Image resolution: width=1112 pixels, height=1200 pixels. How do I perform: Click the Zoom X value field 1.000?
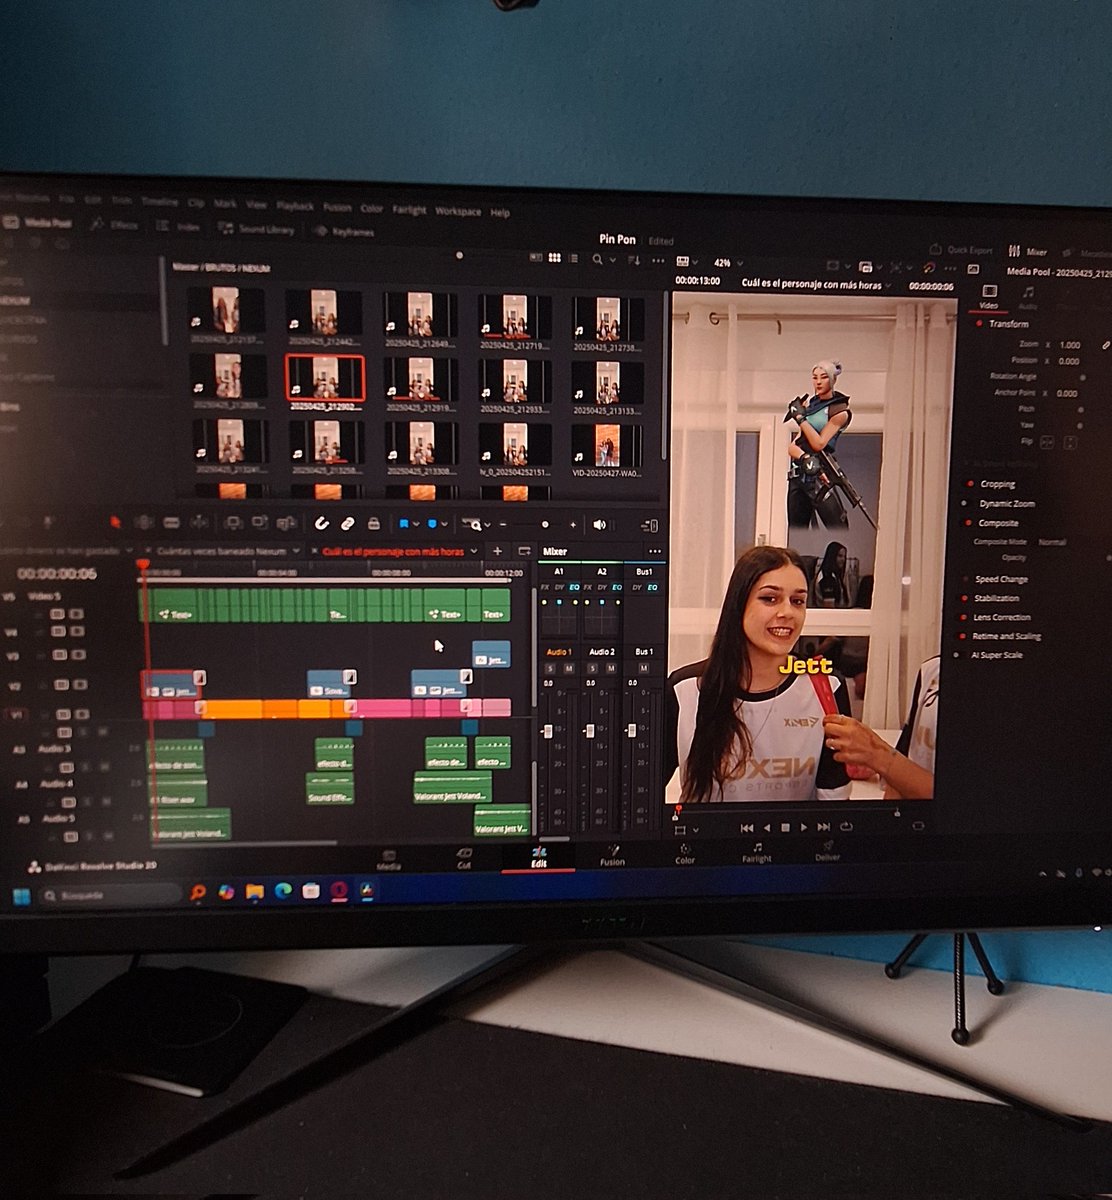(1069, 345)
